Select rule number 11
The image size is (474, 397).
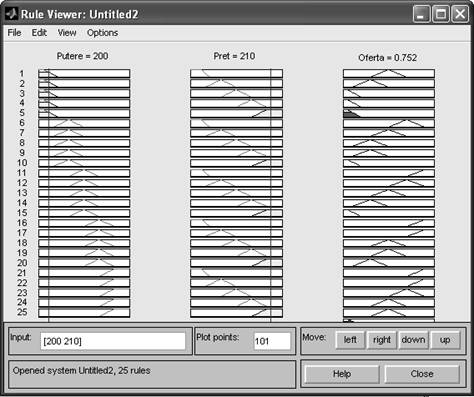(22, 173)
